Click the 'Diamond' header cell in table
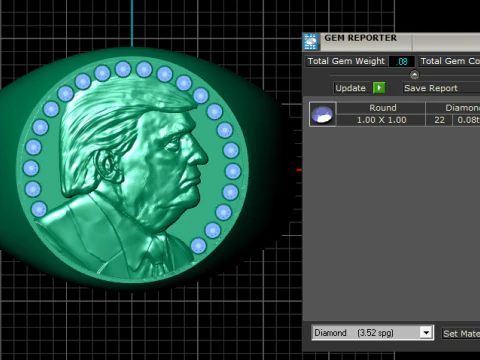The width and height of the screenshot is (480, 360). [x=453, y=108]
